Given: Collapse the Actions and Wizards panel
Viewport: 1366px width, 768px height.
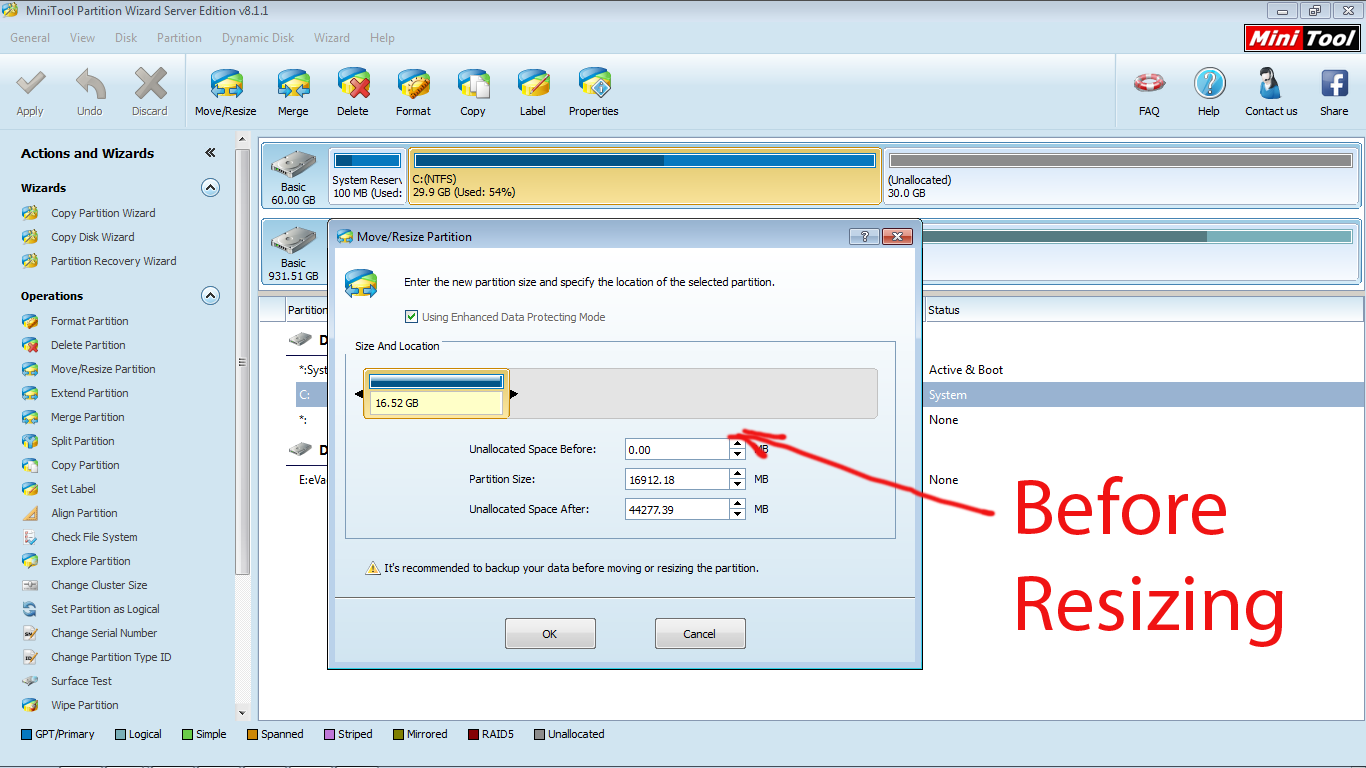Looking at the screenshot, I should (x=210, y=153).
